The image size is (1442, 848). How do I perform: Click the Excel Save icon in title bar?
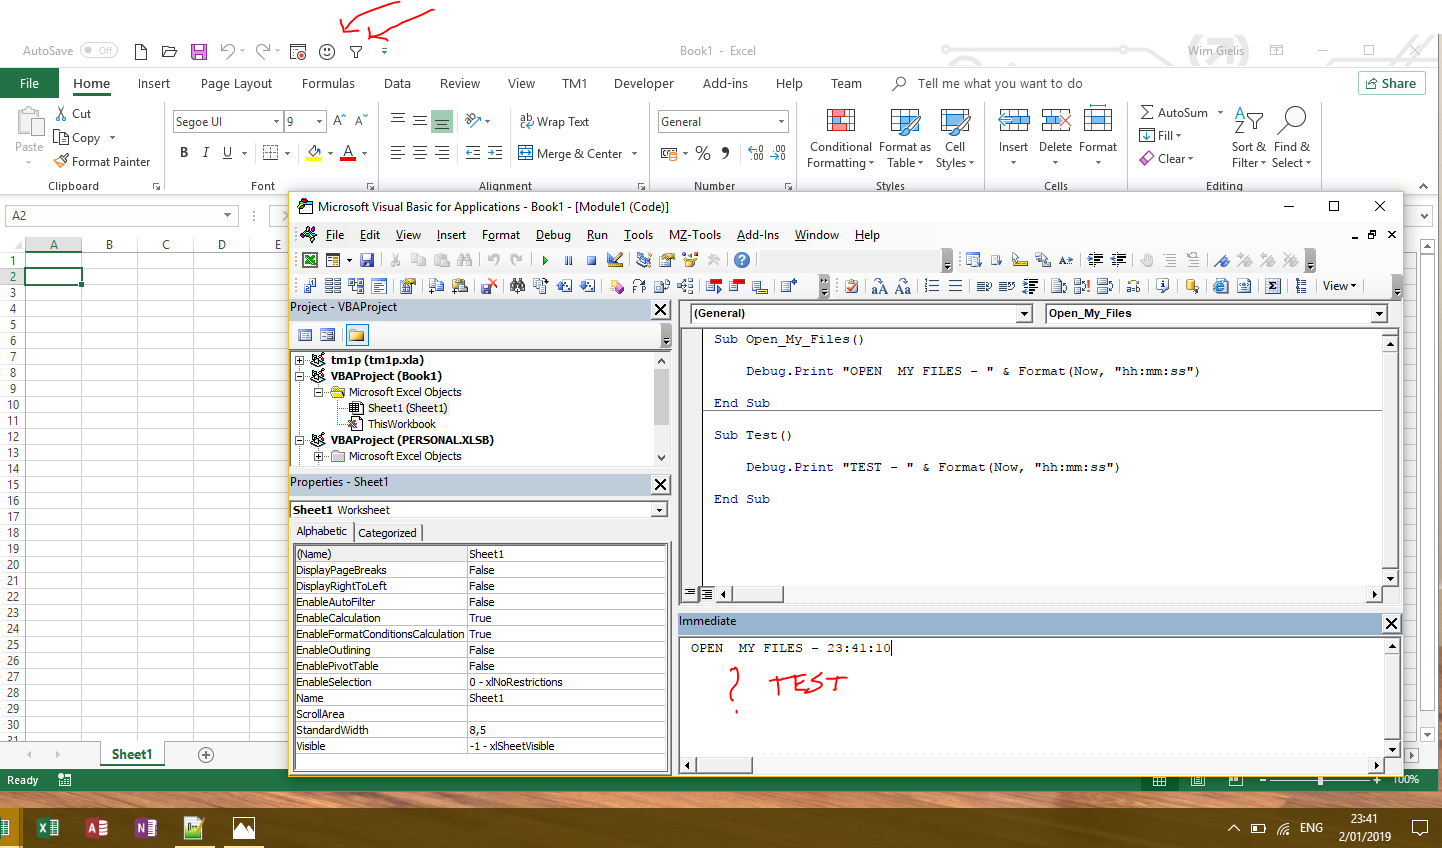coord(199,51)
